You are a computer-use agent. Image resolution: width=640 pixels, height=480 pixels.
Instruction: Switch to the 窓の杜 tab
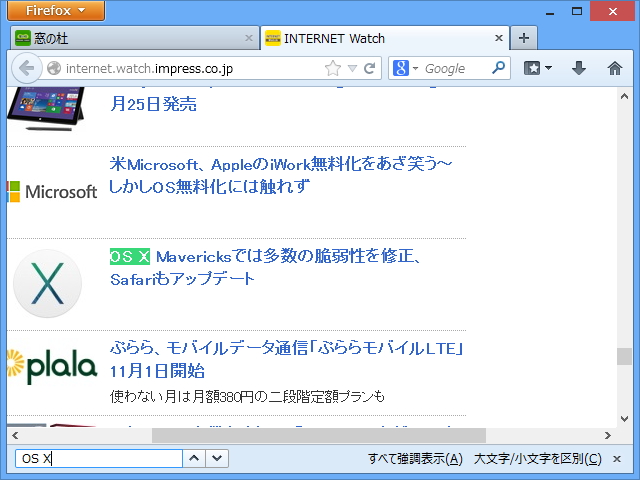coord(135,38)
